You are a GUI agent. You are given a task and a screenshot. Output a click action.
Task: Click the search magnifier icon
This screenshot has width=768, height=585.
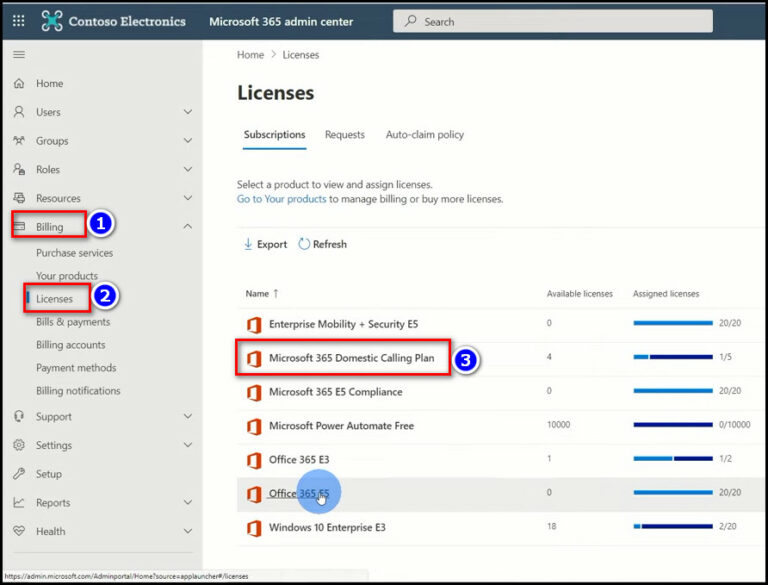pos(411,21)
